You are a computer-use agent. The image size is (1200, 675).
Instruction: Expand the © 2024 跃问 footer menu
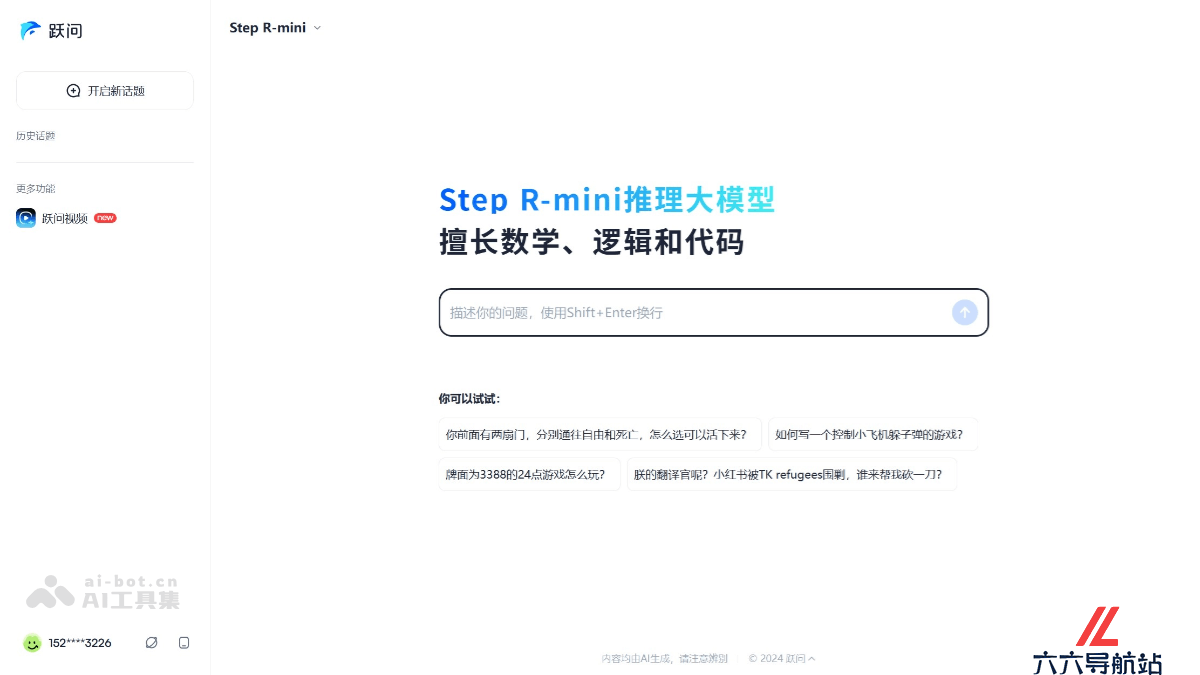coord(782,658)
